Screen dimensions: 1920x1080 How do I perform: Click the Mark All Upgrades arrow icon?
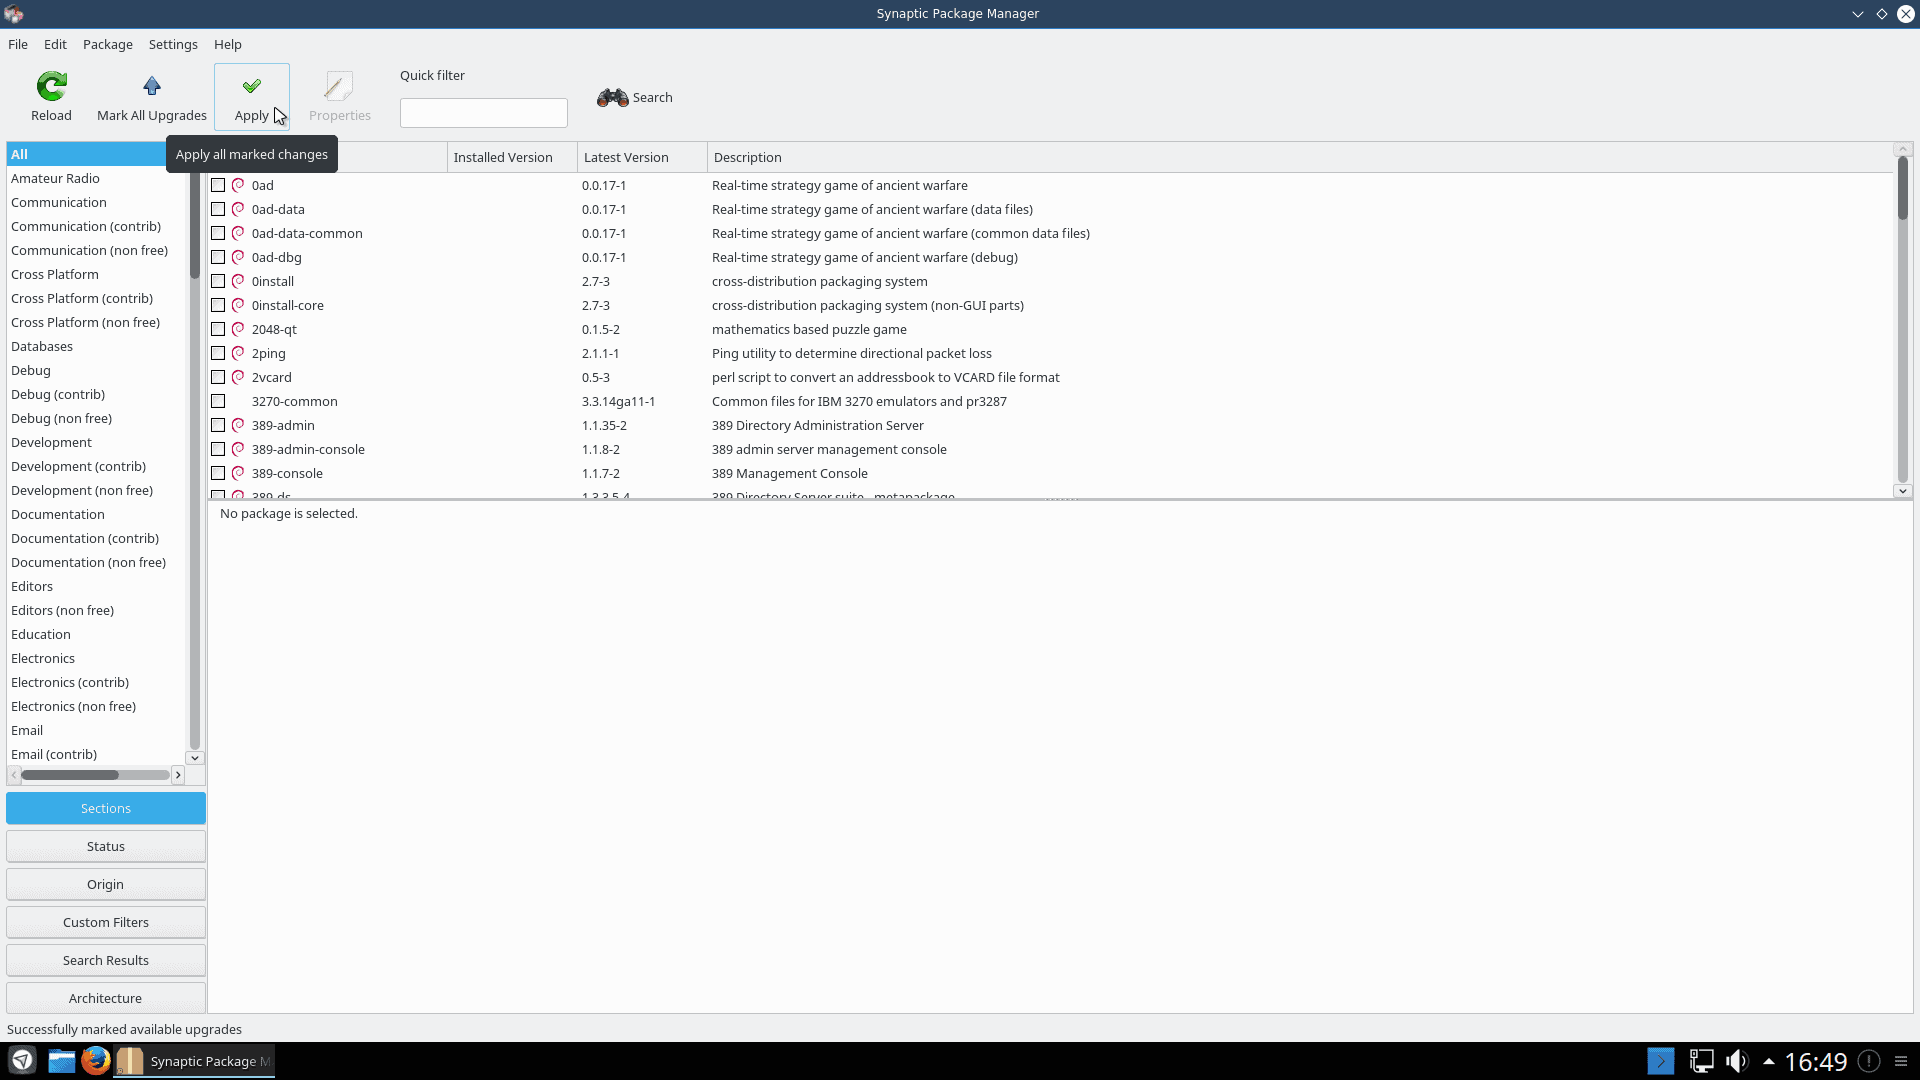(x=152, y=86)
